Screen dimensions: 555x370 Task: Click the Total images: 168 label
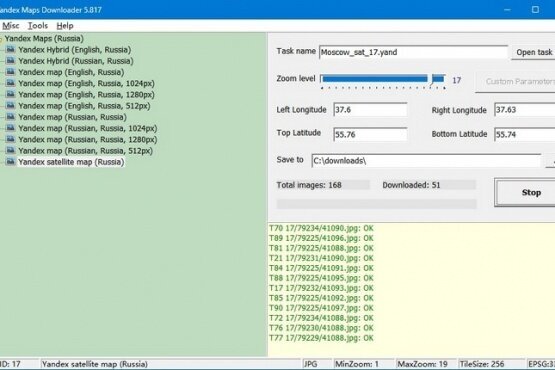[x=309, y=185]
